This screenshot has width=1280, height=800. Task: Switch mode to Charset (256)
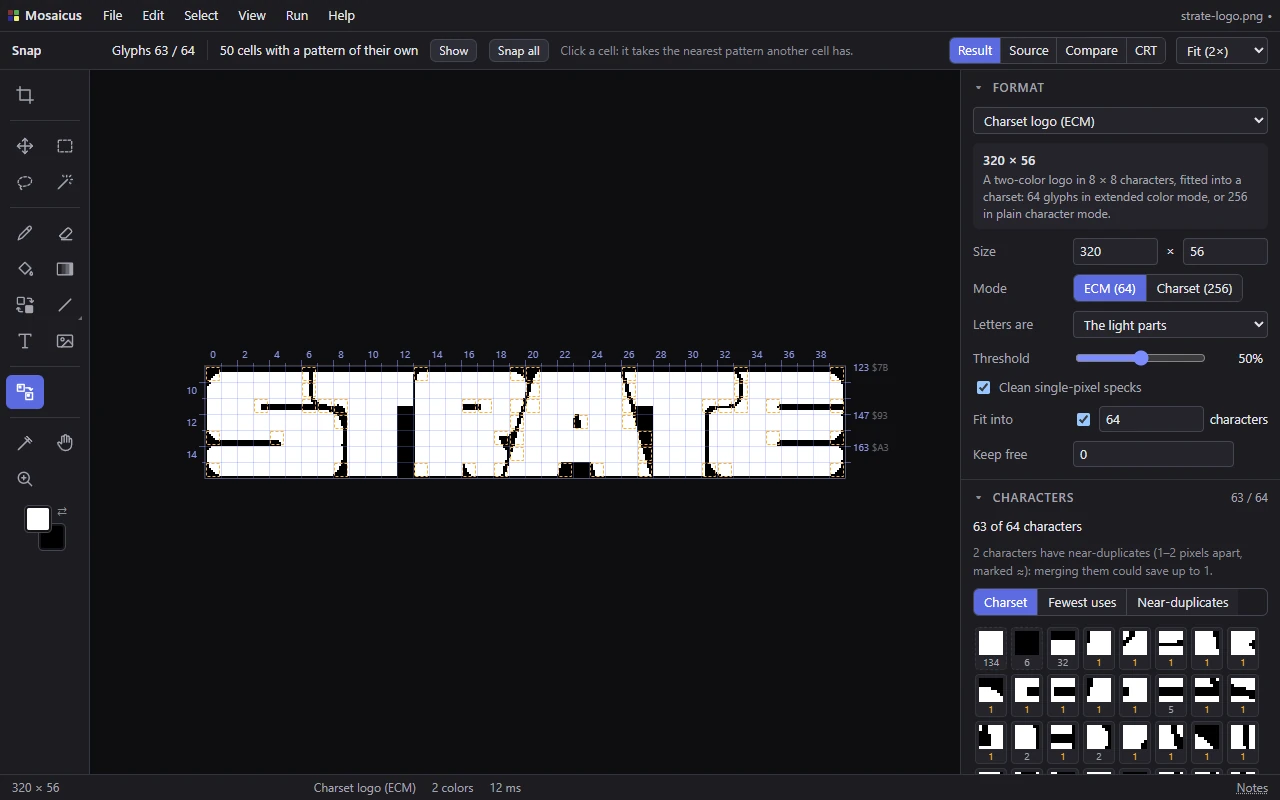(1194, 288)
